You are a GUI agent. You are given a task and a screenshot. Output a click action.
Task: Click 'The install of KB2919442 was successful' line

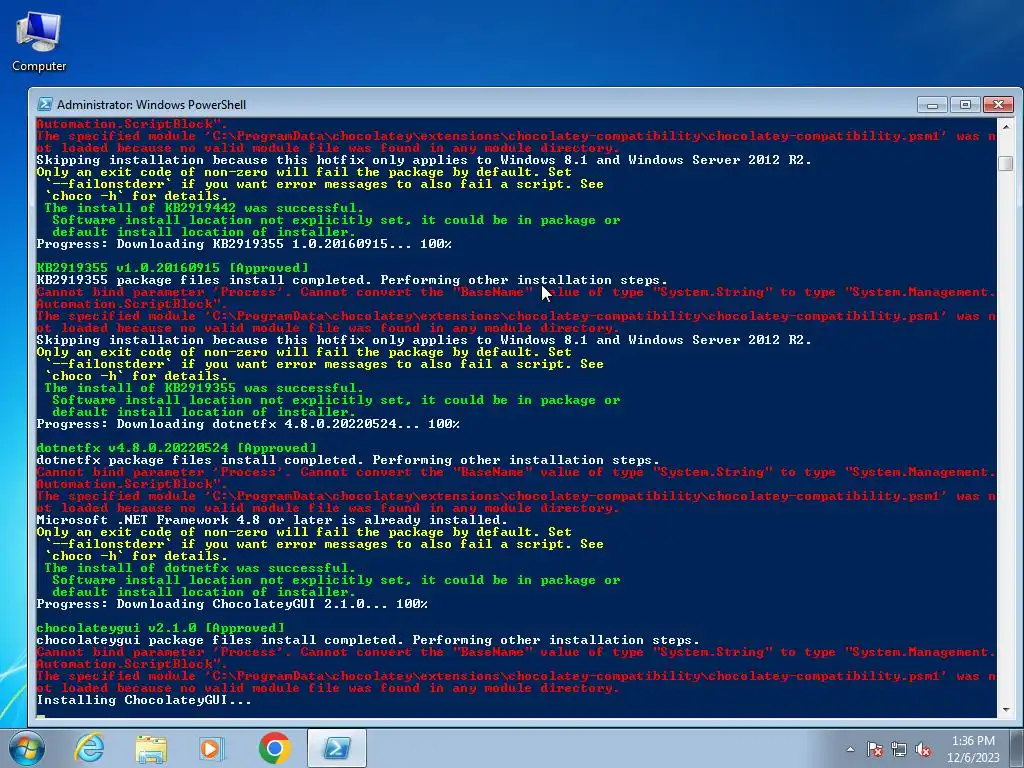click(x=204, y=208)
